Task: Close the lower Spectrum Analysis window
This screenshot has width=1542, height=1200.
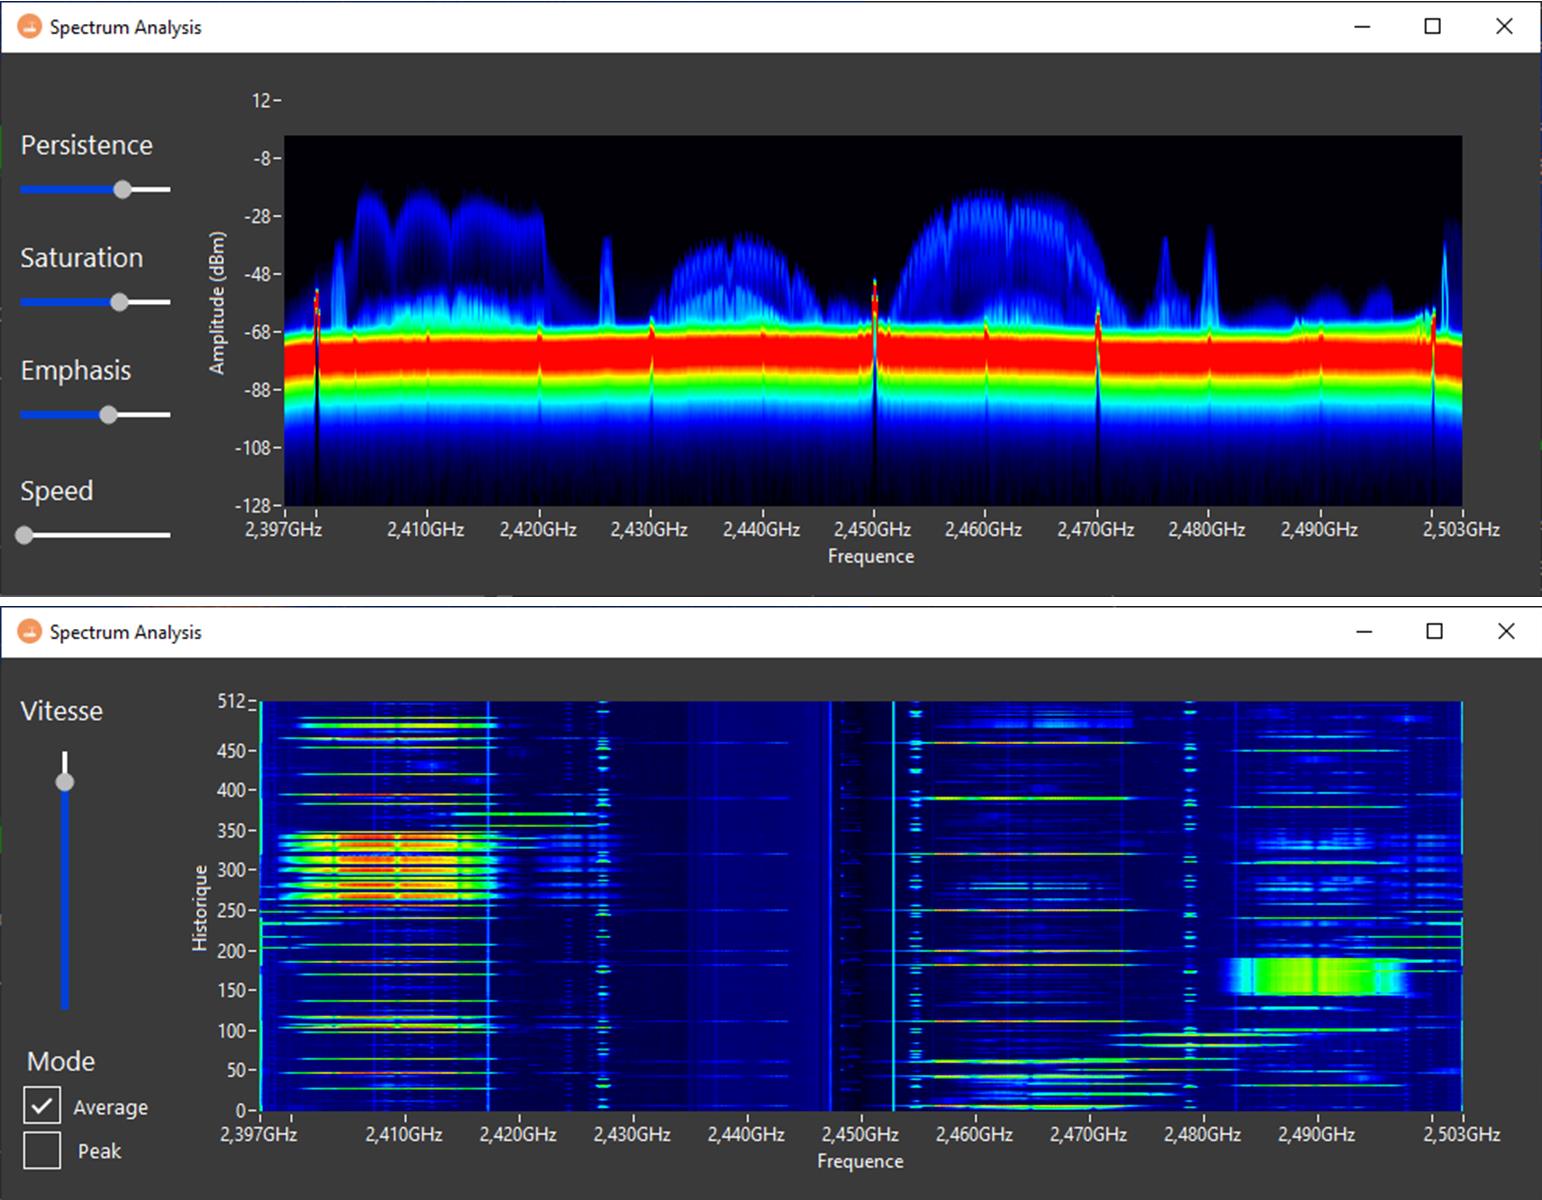Action: (x=1506, y=632)
